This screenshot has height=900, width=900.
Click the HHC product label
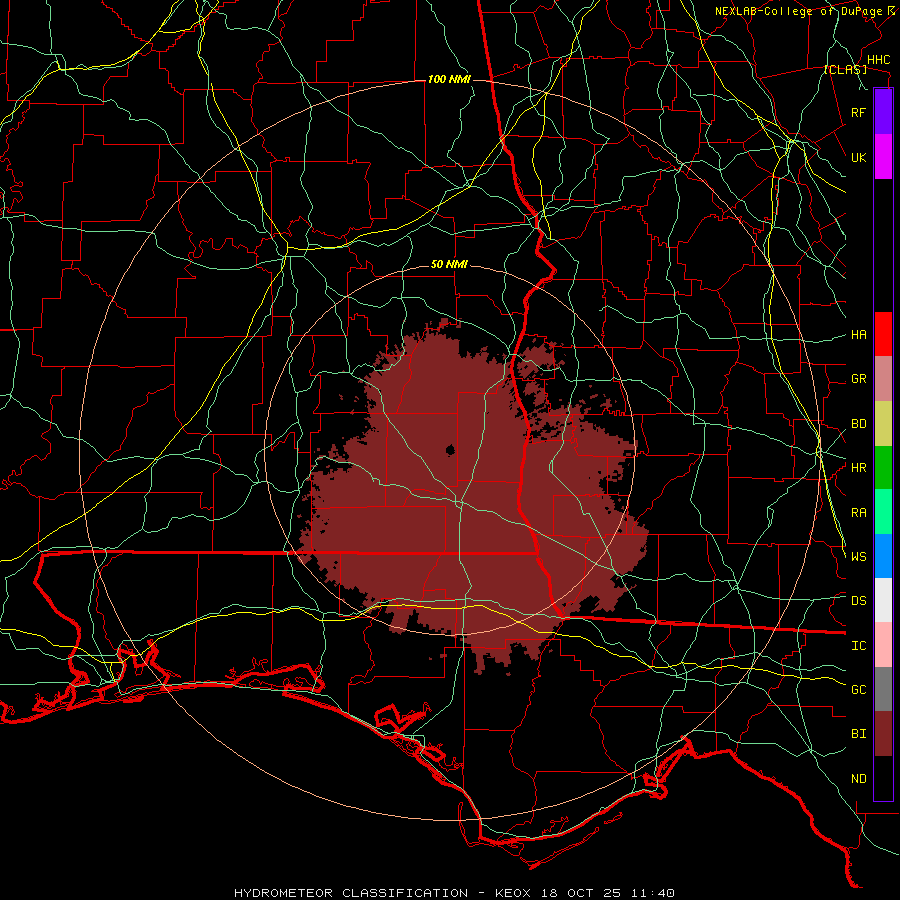[x=878, y=60]
